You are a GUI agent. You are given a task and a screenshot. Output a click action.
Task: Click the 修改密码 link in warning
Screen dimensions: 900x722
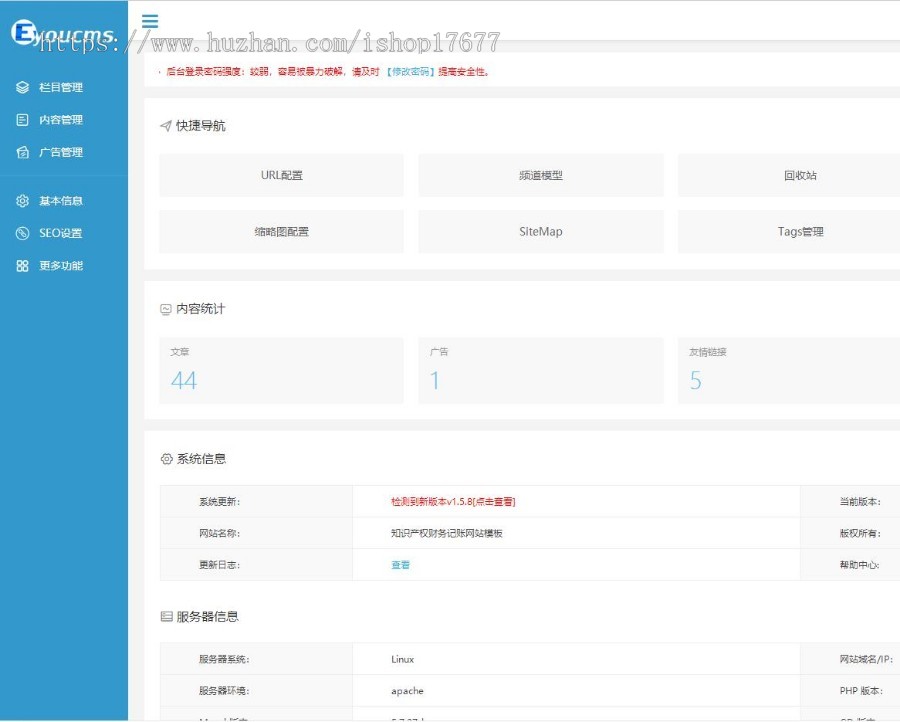coord(410,72)
